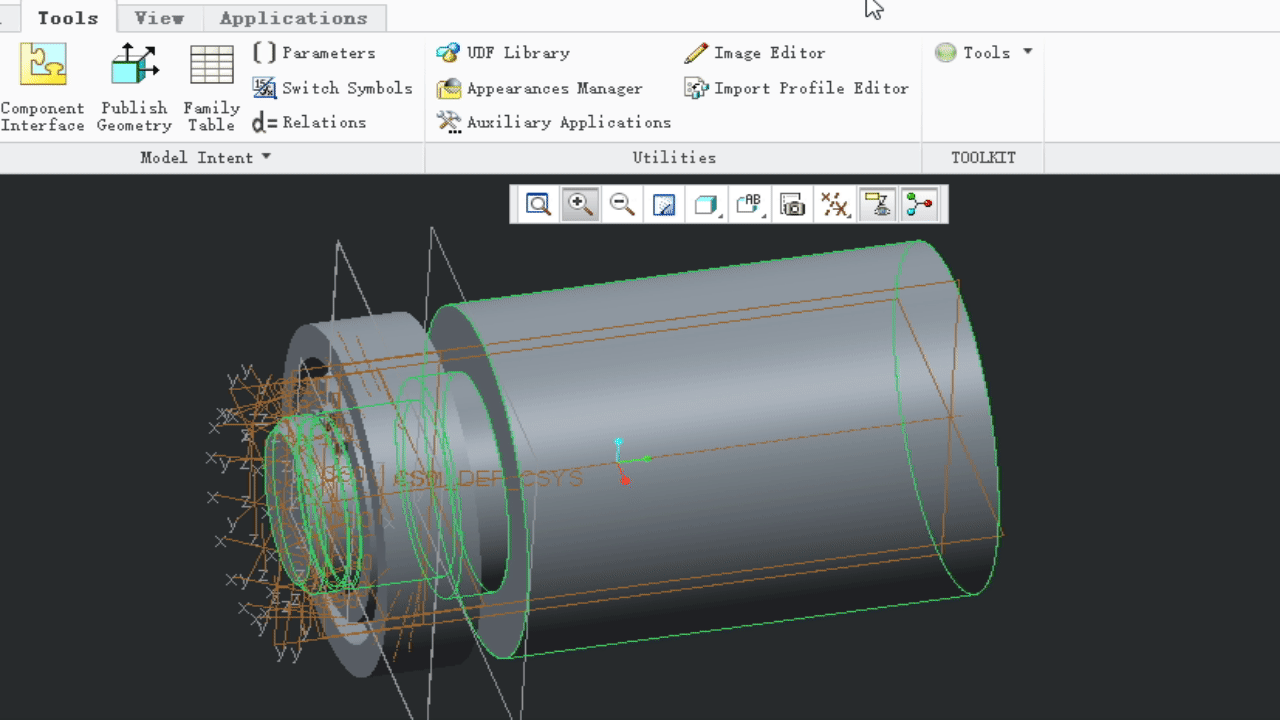Open the Saved Orientations dropdown

coord(750,205)
